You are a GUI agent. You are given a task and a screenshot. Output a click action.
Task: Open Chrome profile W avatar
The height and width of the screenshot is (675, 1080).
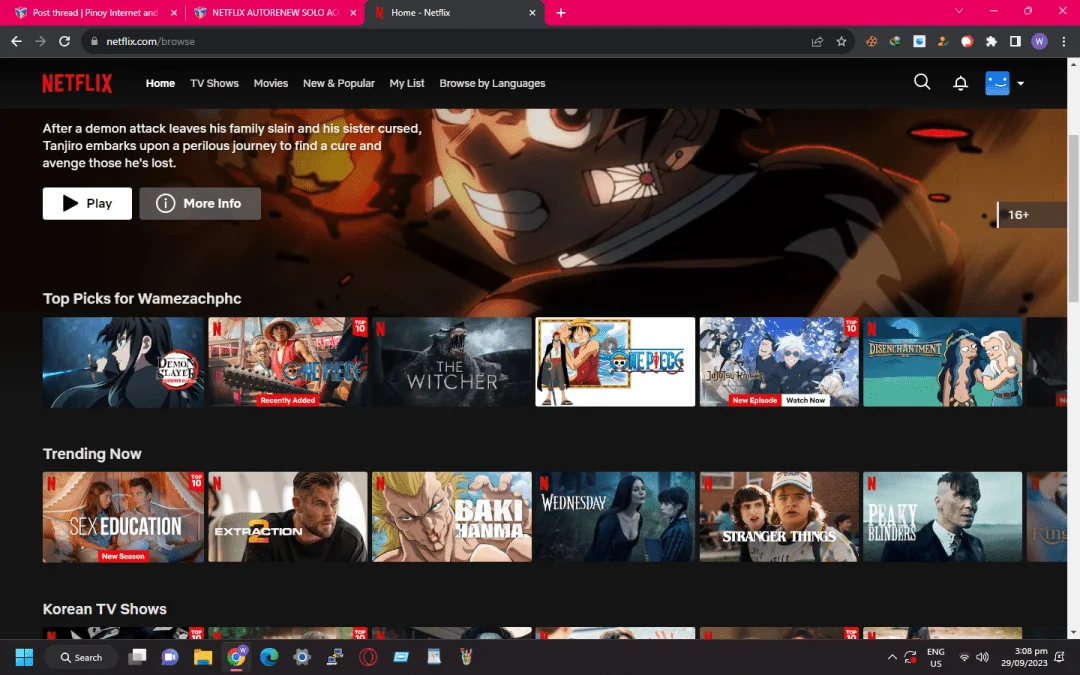(x=1039, y=41)
